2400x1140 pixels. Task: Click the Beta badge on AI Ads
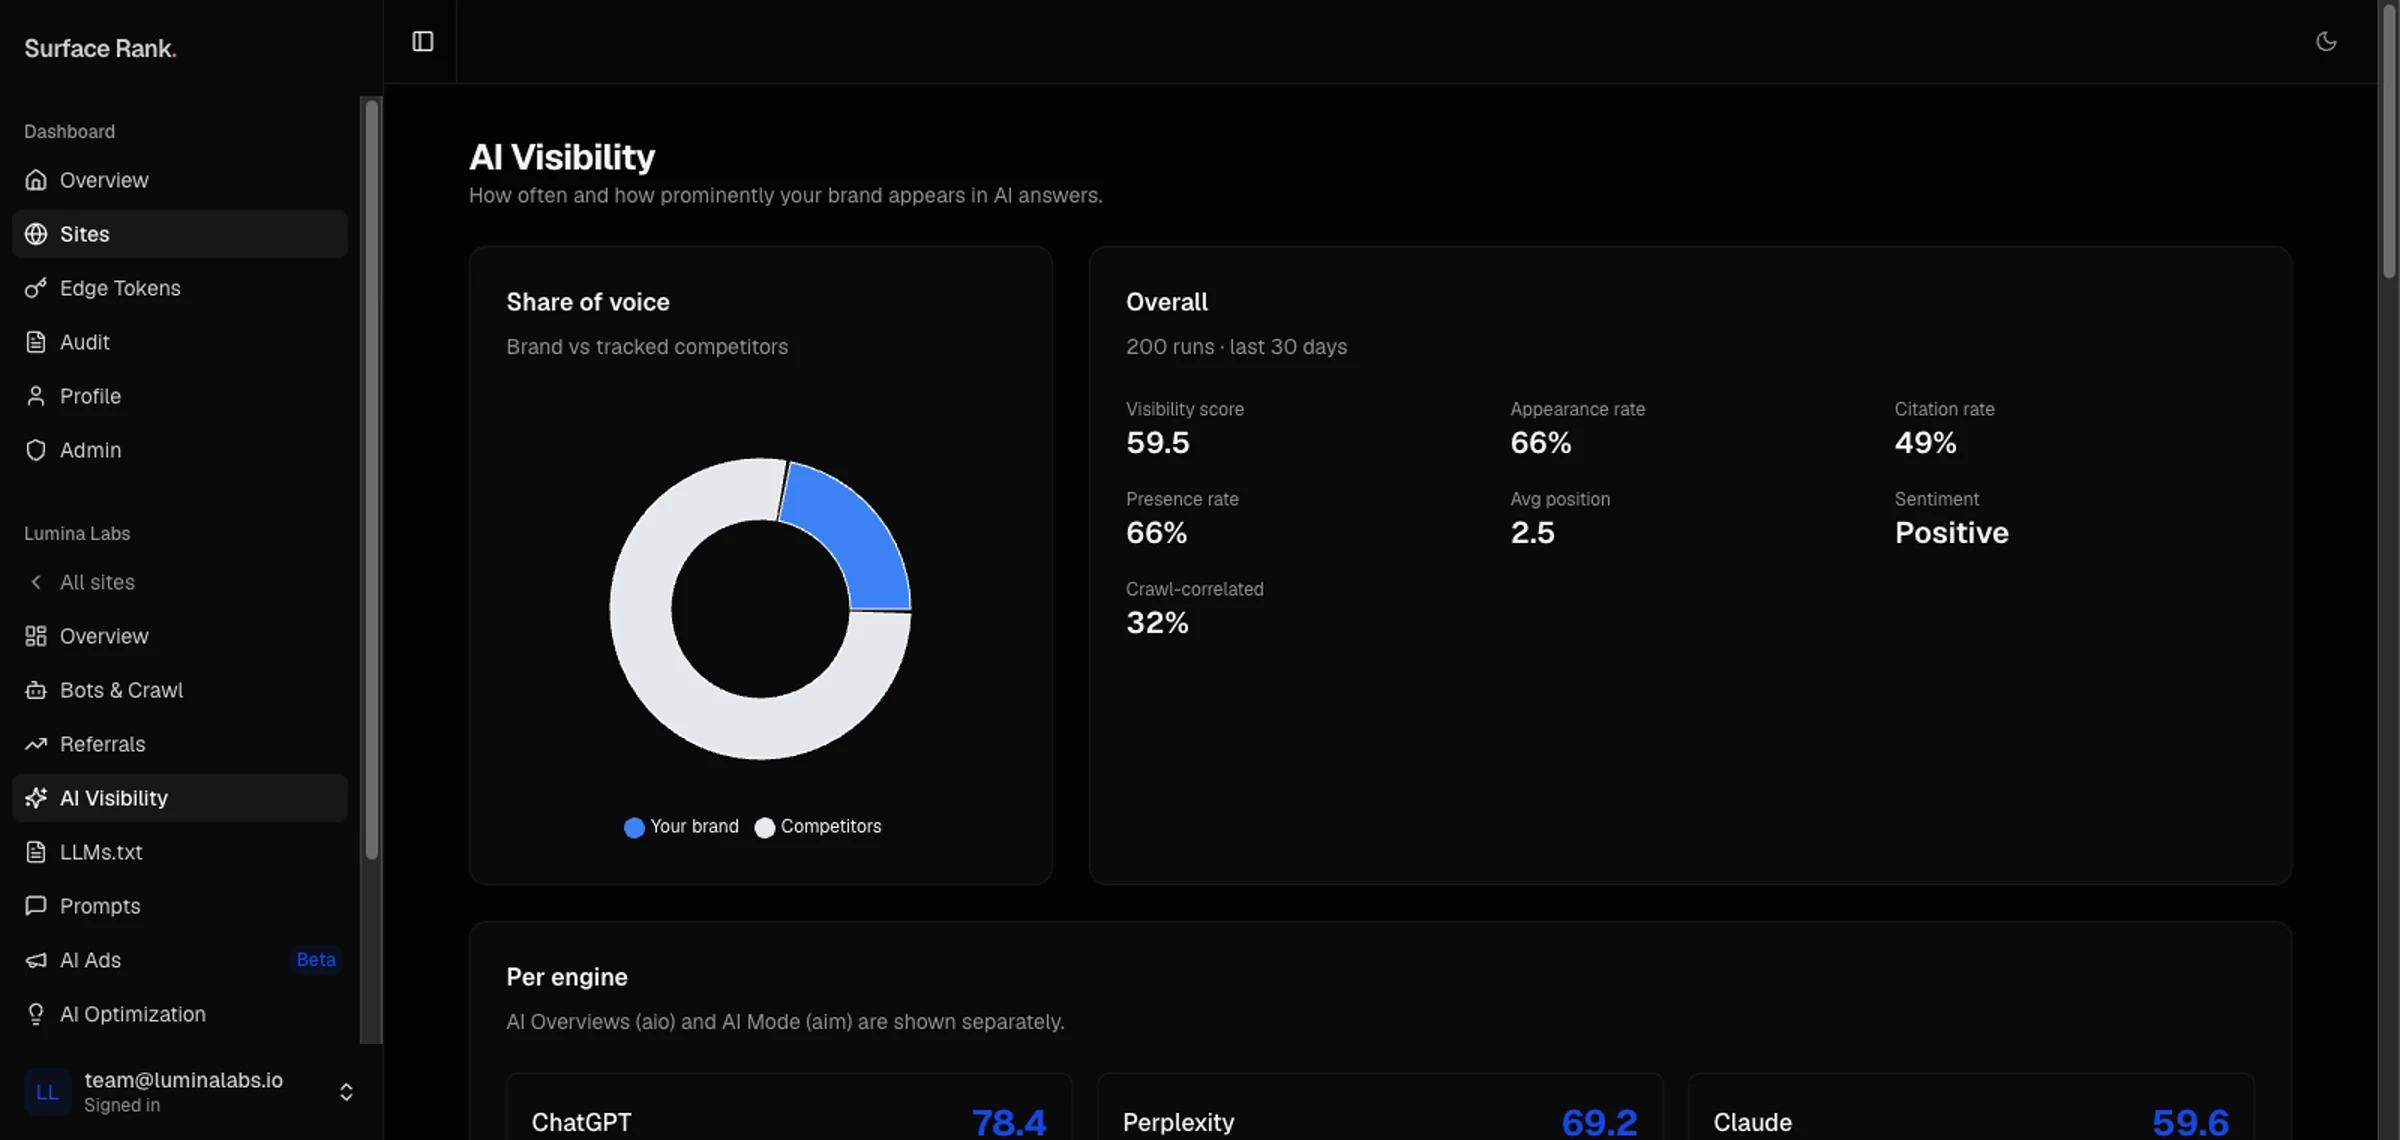[x=316, y=960]
